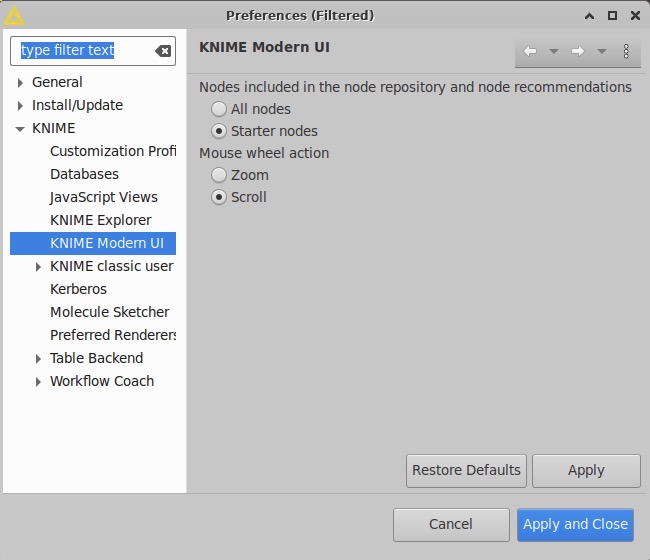Image resolution: width=650 pixels, height=560 pixels.
Task: Maximize the Preferences window
Action: [x=612, y=16]
